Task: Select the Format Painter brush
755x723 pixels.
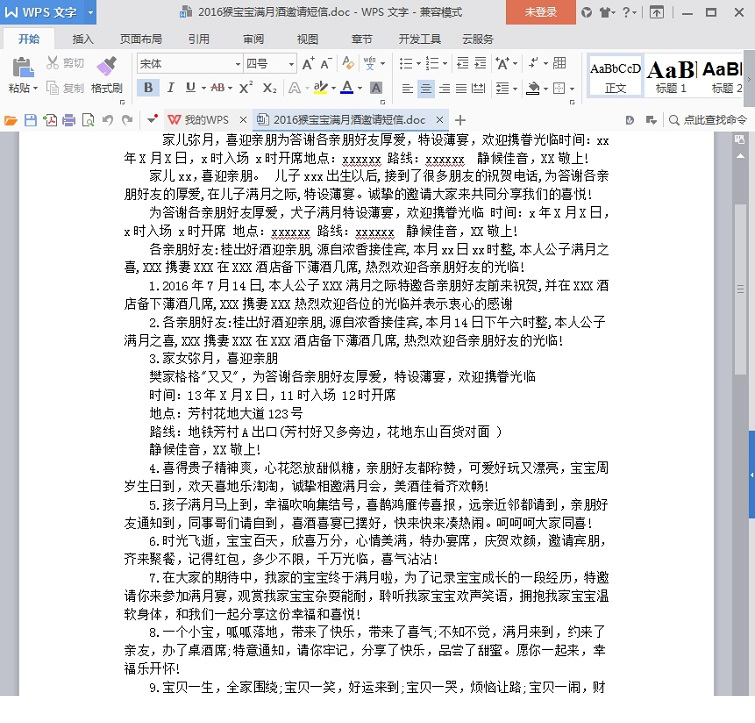Action: coord(107,66)
